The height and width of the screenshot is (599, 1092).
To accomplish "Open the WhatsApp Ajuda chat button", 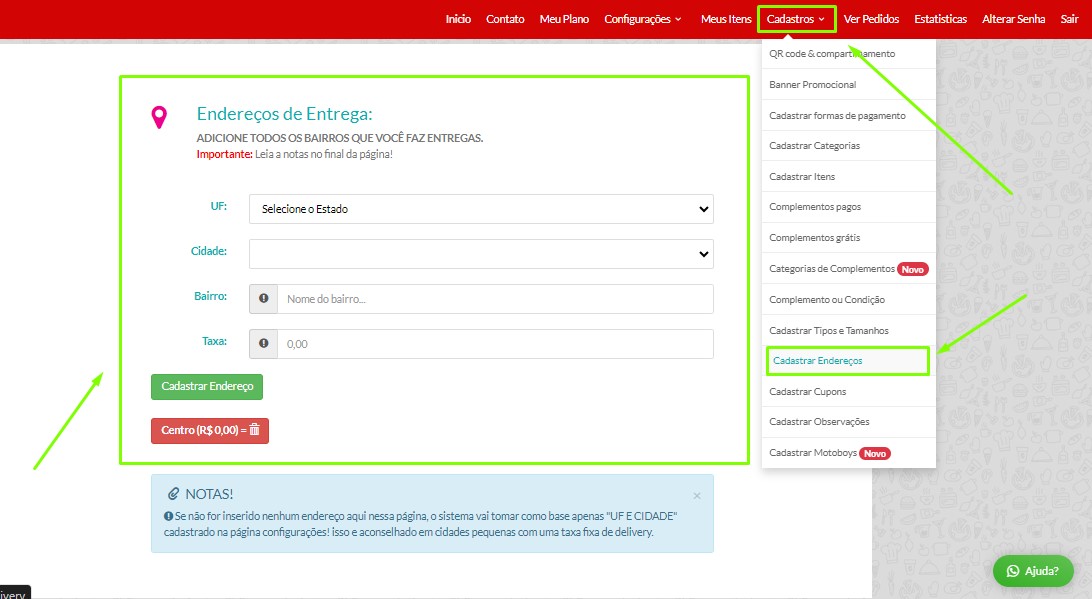I will pyautogui.click(x=1033, y=570).
